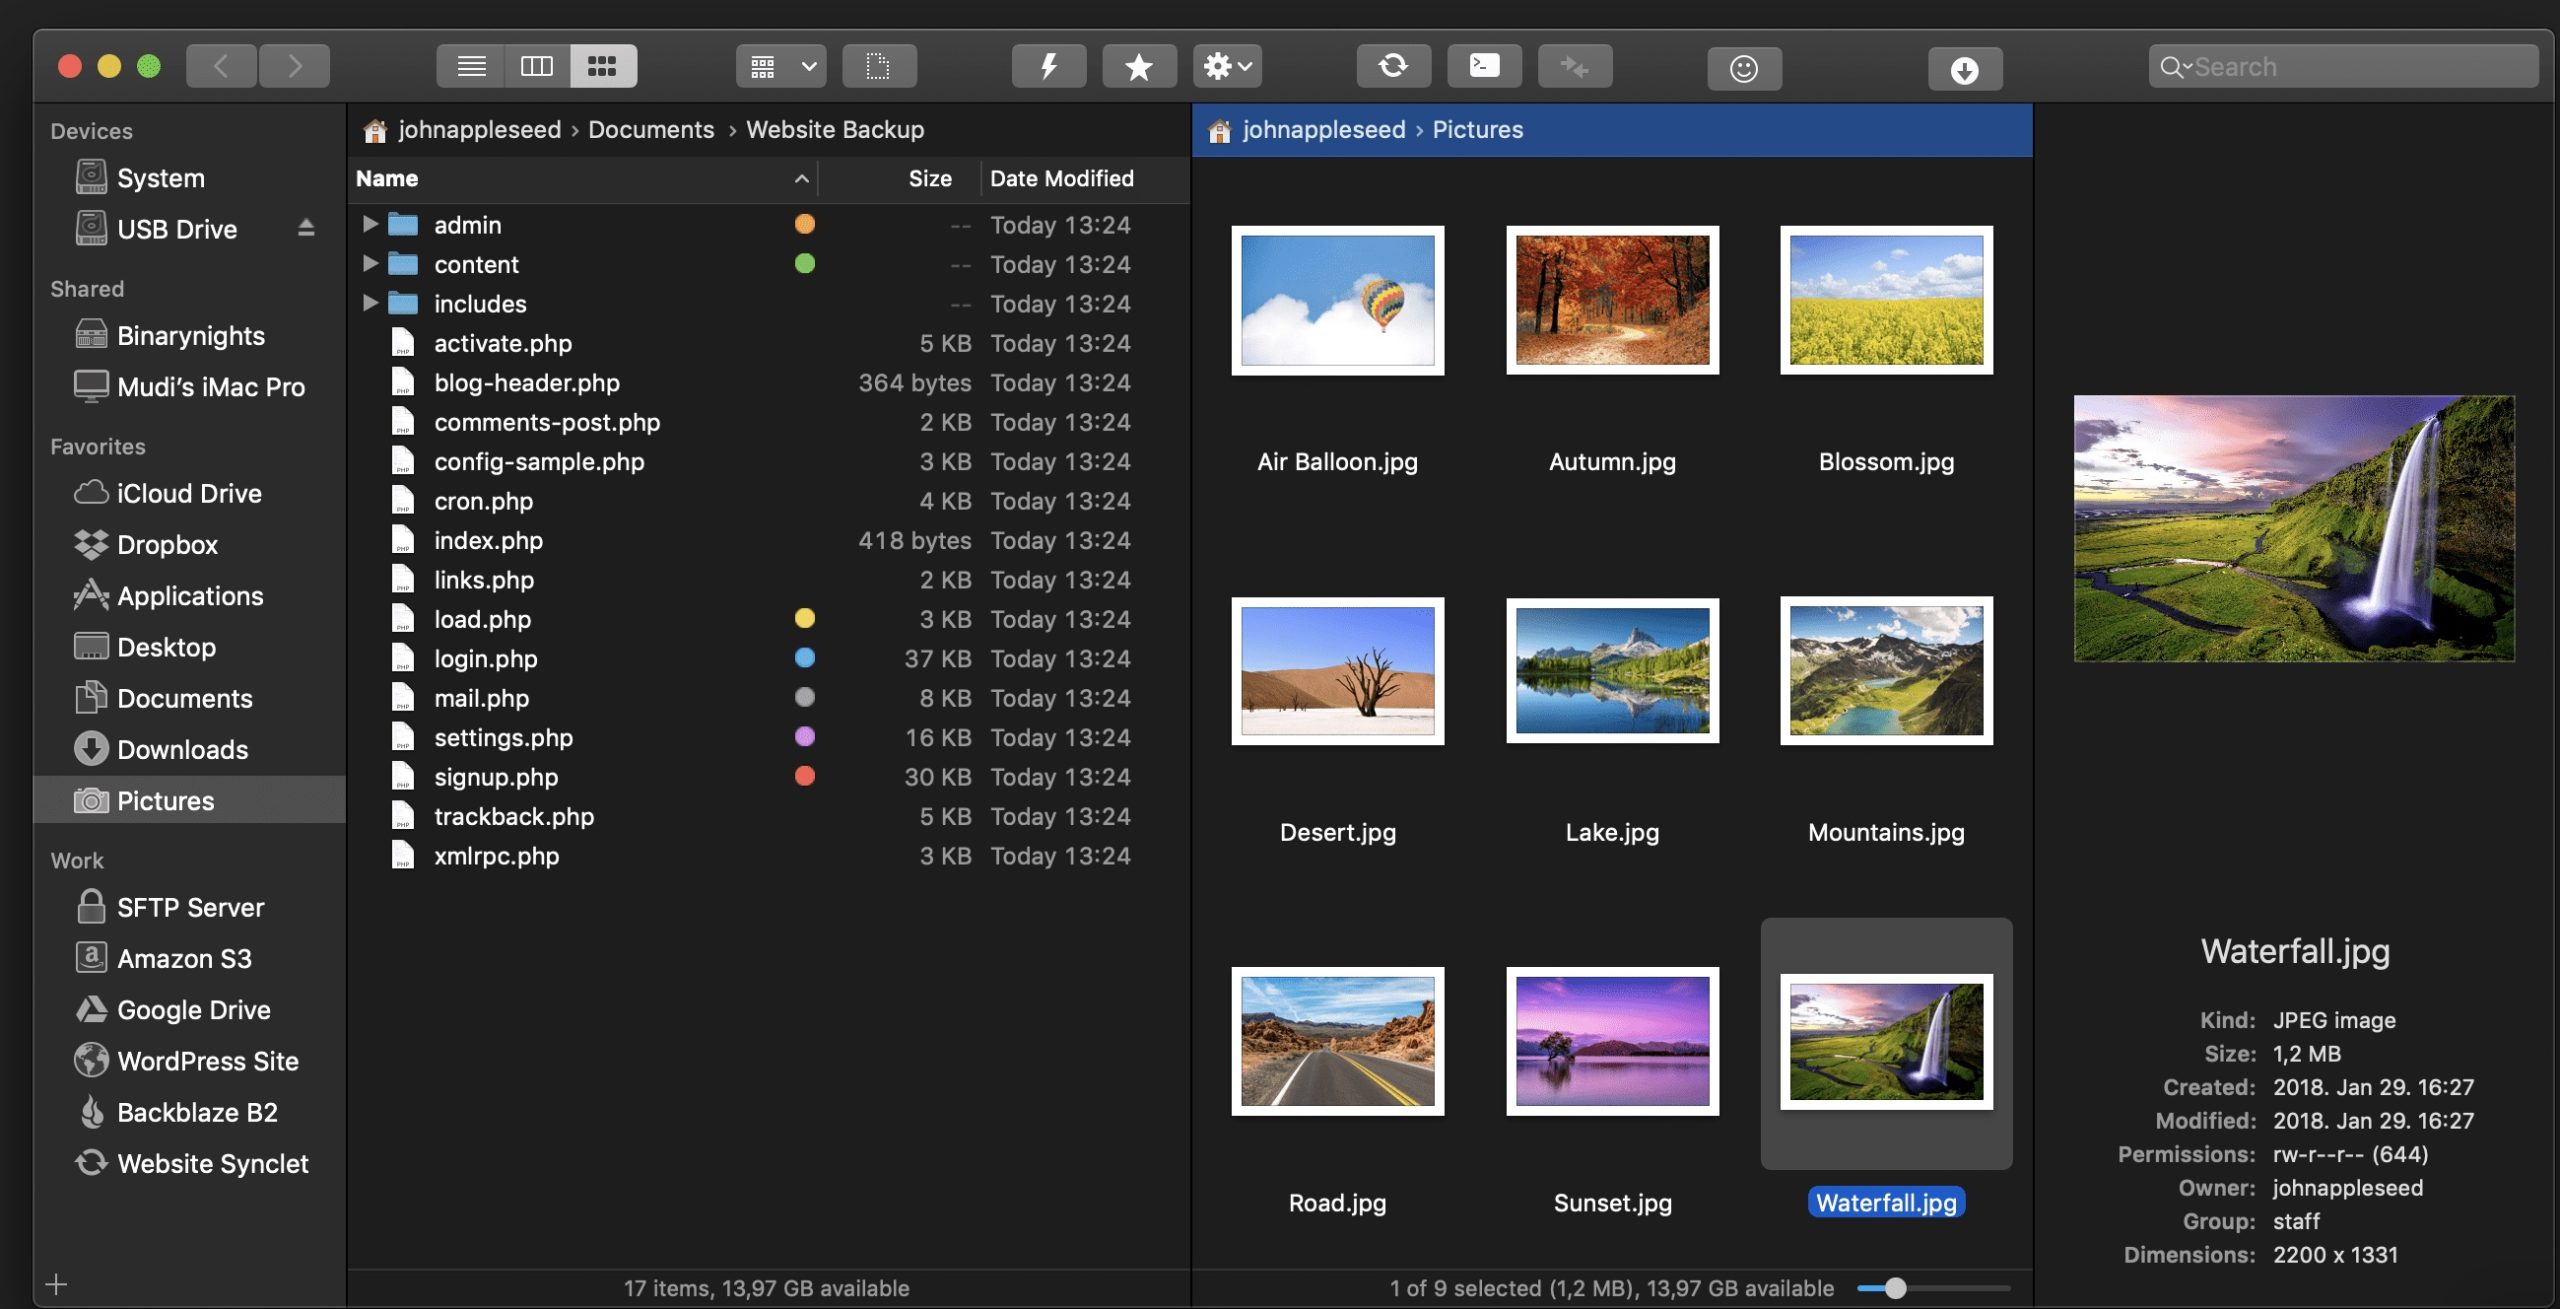Adjust the thumbnail size slider
Image resolution: width=2560 pixels, height=1309 pixels.
pyautogui.click(x=1895, y=1288)
